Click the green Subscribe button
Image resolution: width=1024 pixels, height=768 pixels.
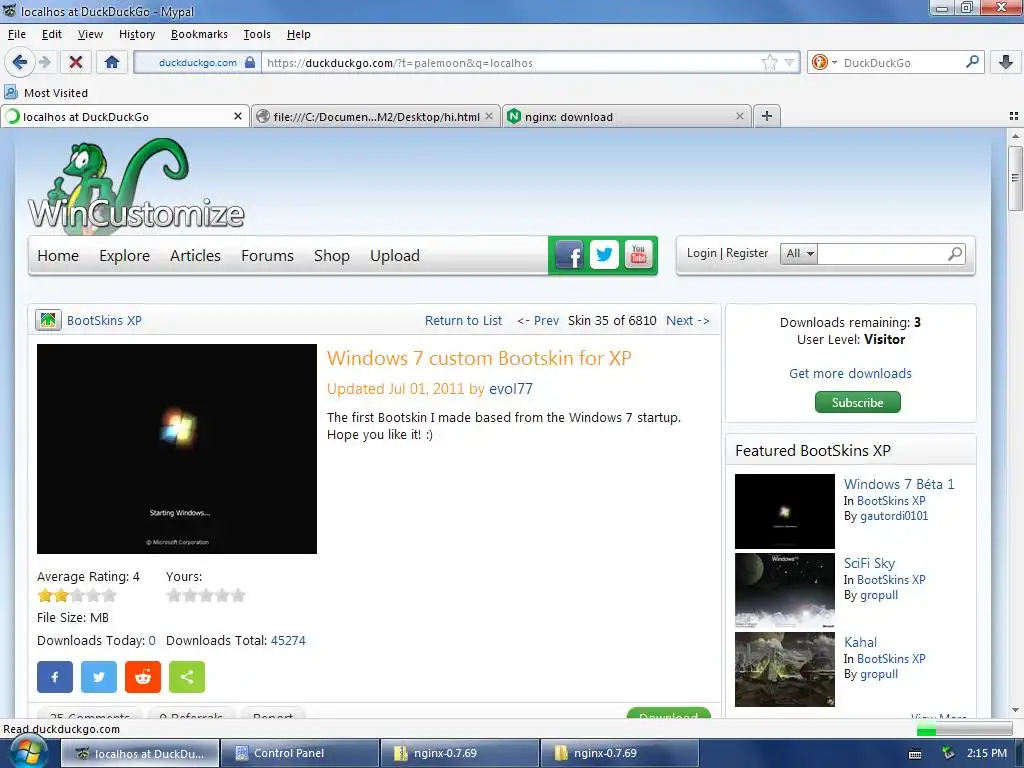(857, 402)
